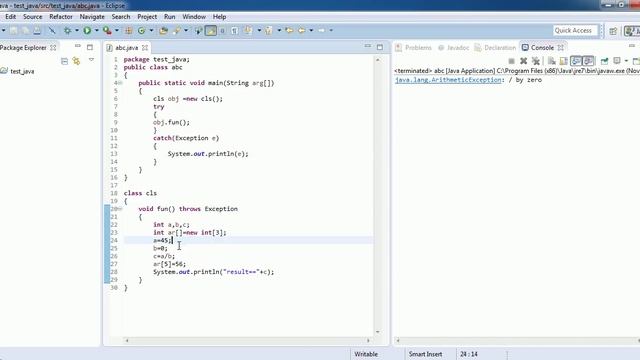Screen dimensions: 640x360
Task: Open the Source menu
Action: point(33,17)
